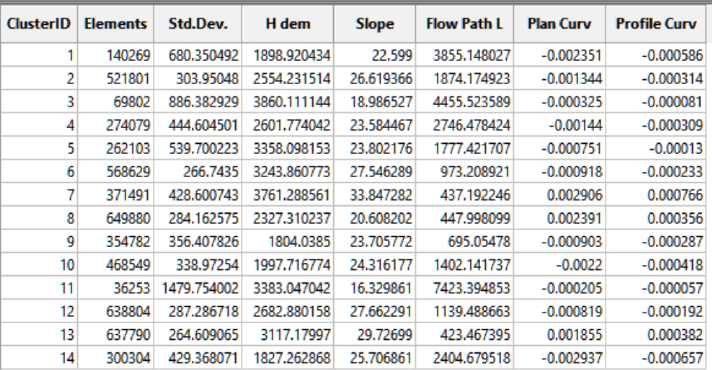Click Elements cell 36253

(x=116, y=288)
